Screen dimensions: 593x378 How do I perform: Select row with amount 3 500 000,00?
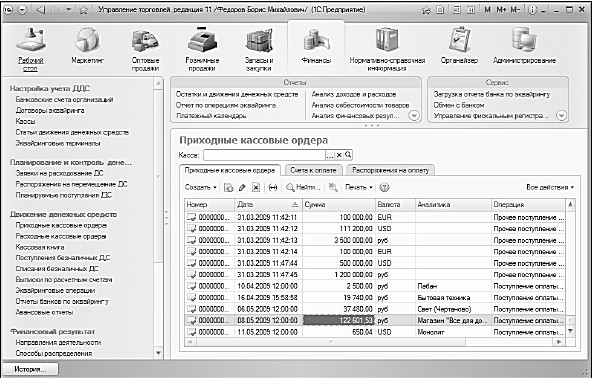[375, 240]
